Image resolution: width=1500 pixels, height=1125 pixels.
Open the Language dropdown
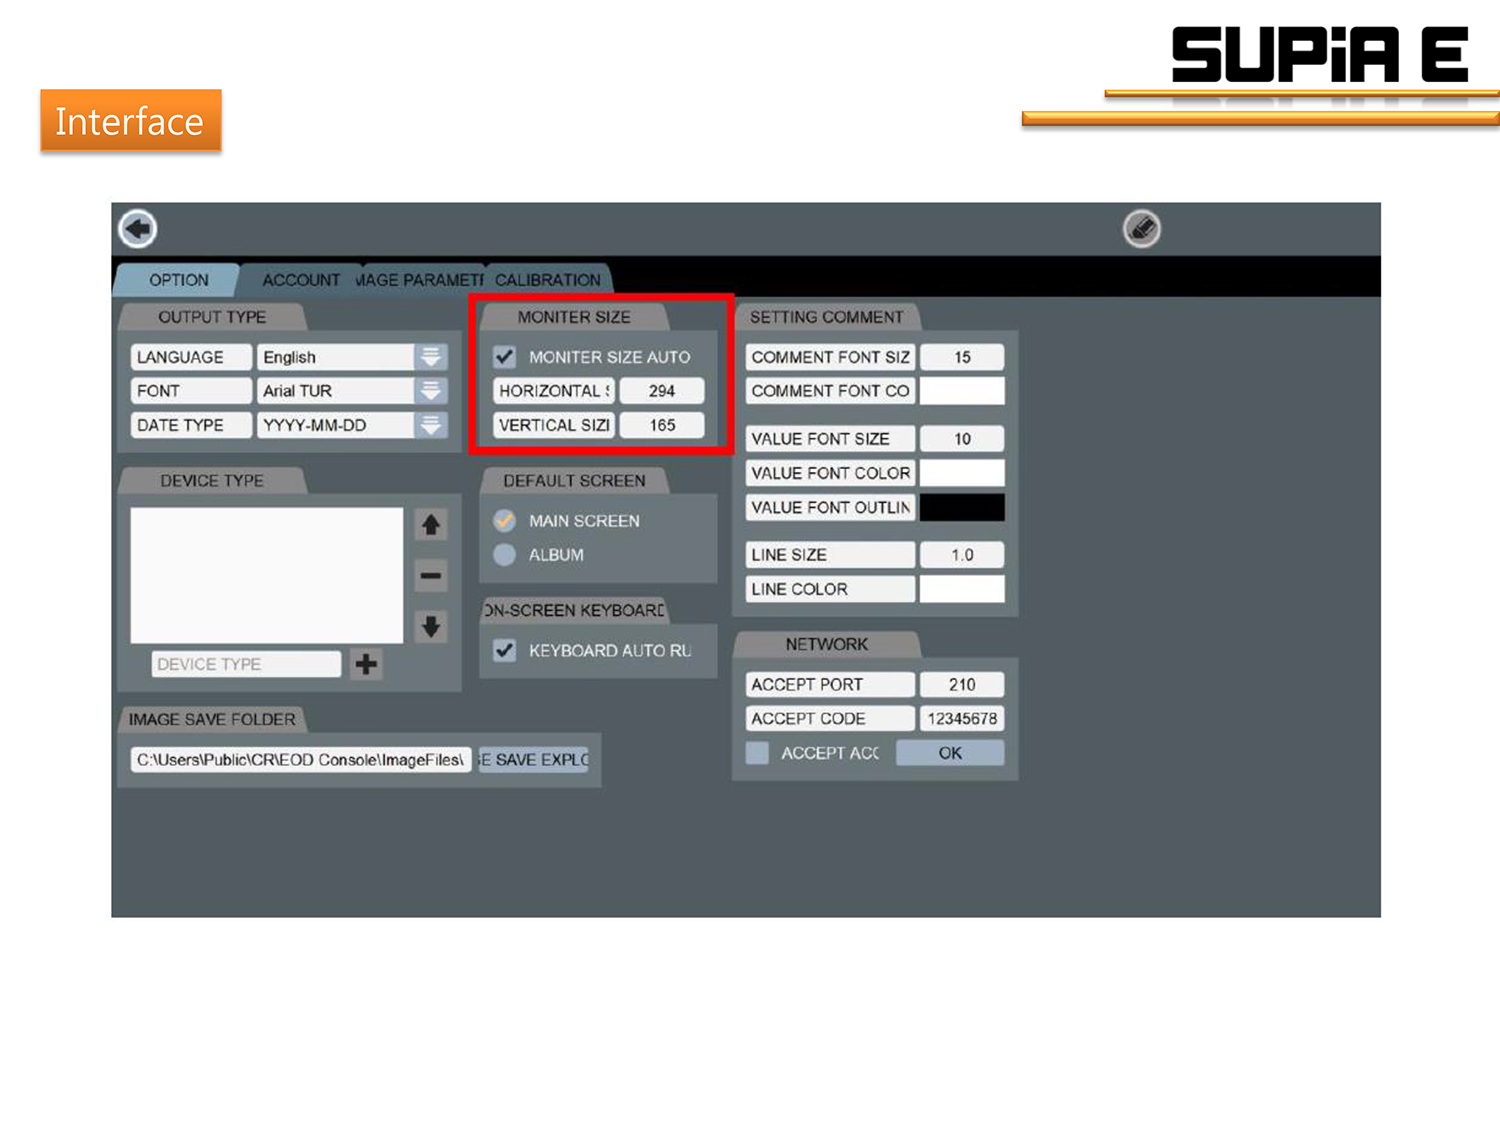click(431, 357)
